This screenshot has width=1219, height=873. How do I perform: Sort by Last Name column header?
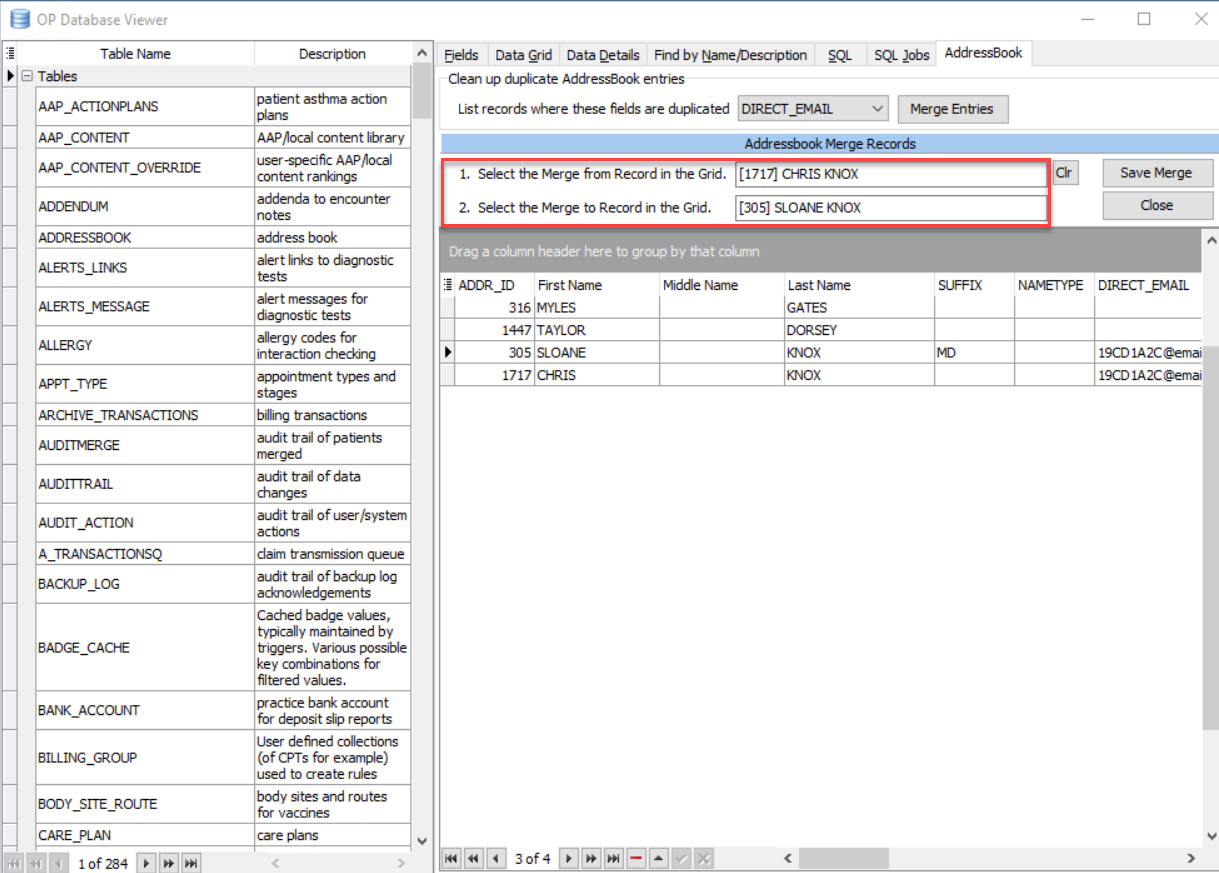pyautogui.click(x=859, y=285)
